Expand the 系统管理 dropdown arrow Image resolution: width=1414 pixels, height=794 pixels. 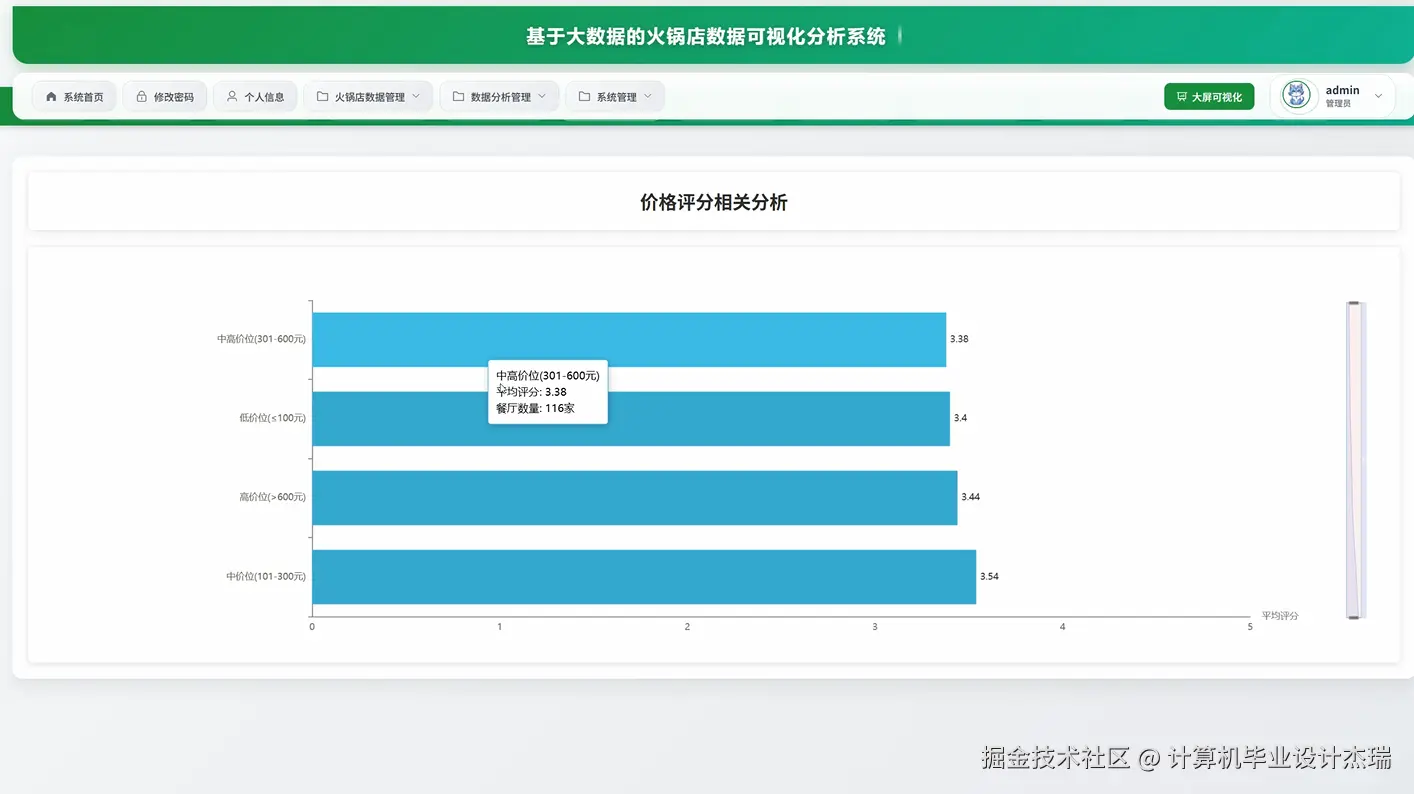coord(647,96)
